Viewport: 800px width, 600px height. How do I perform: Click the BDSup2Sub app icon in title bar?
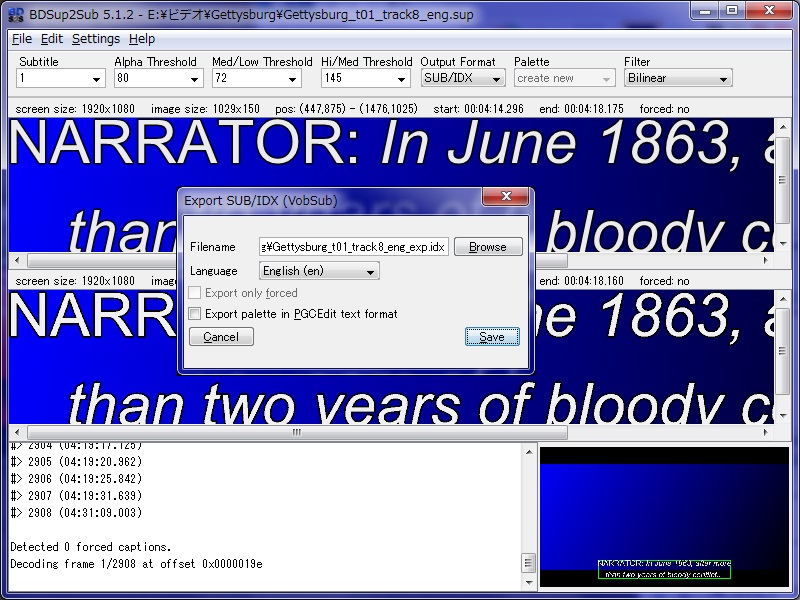click(16, 11)
